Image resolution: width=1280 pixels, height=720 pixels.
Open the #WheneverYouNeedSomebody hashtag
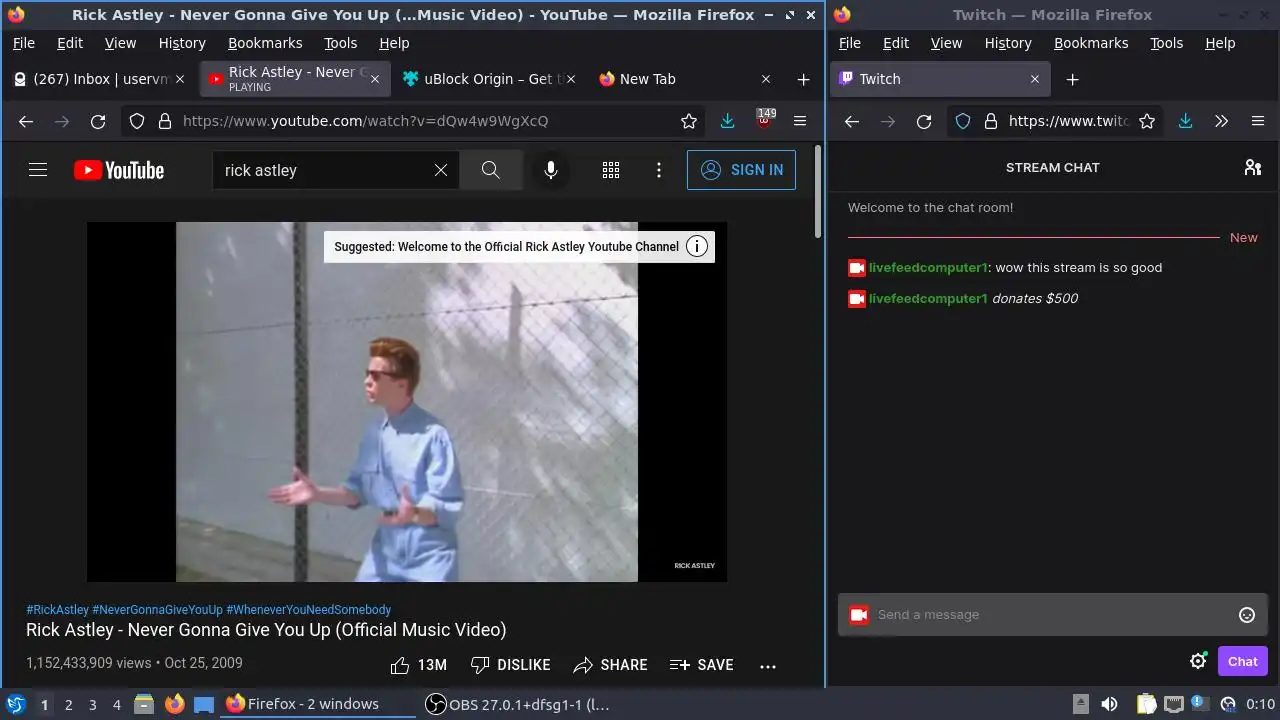point(309,609)
